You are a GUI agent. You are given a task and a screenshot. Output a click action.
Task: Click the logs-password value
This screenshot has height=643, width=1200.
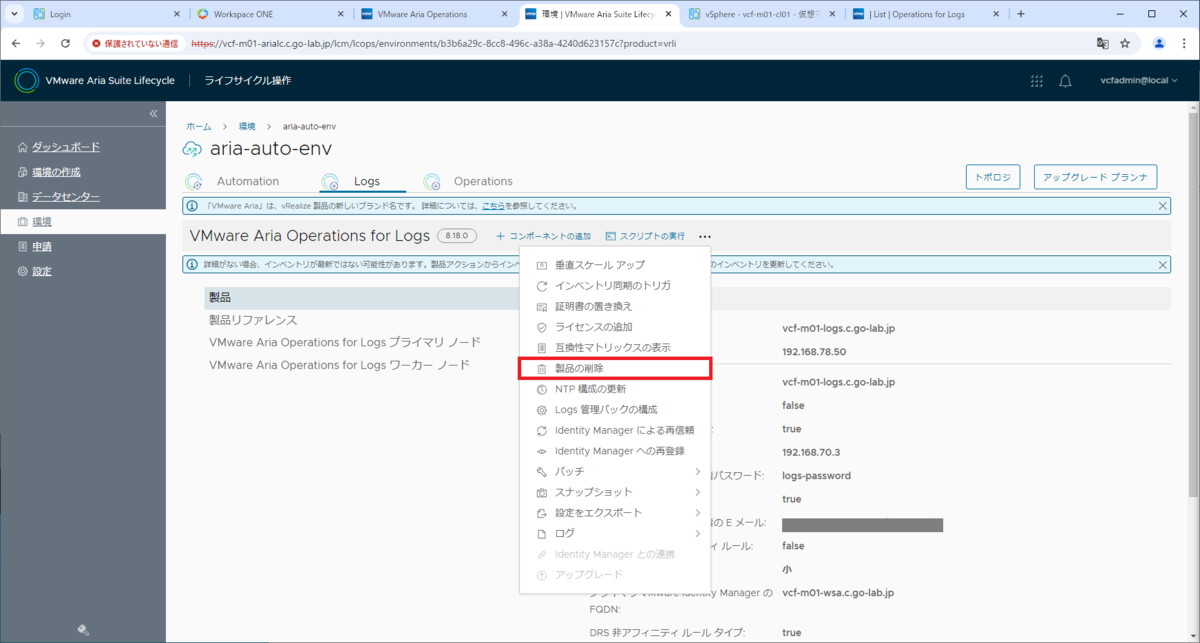pyautogui.click(x=816, y=476)
